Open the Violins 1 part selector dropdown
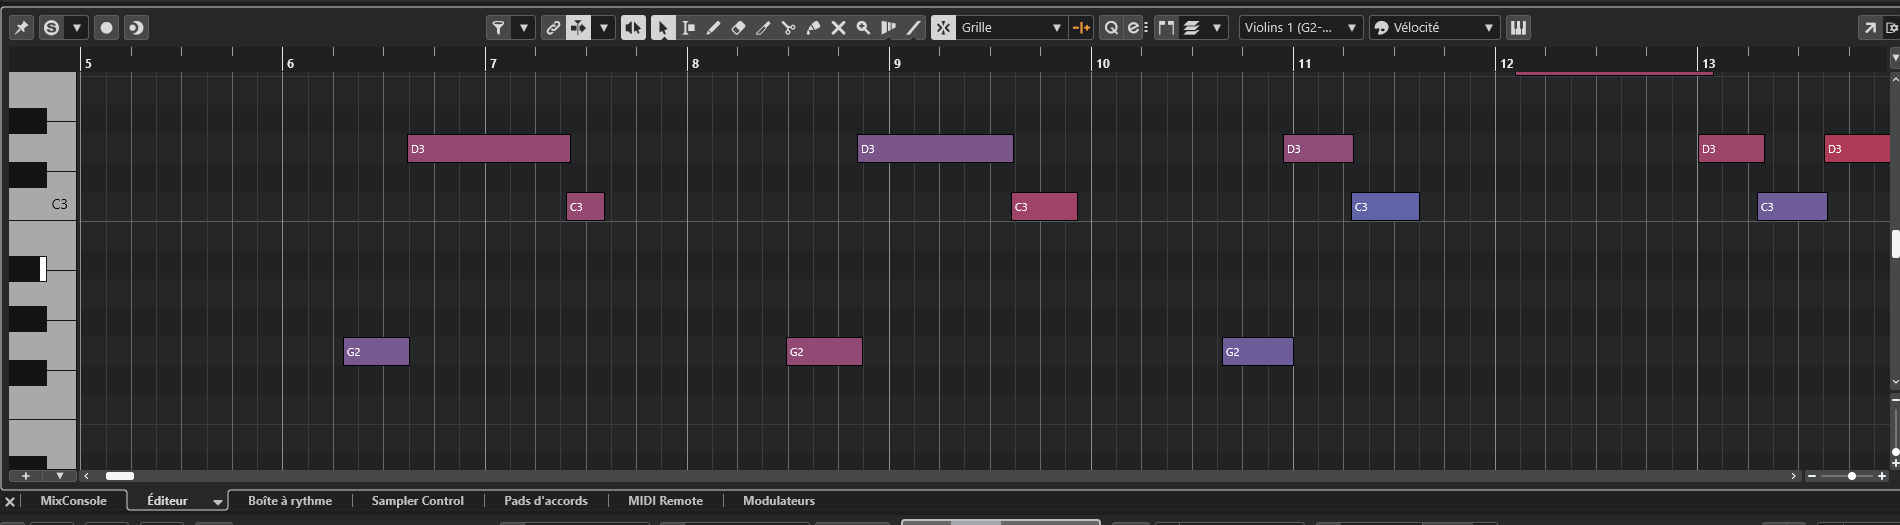This screenshot has height=525, width=1900. pos(1300,28)
